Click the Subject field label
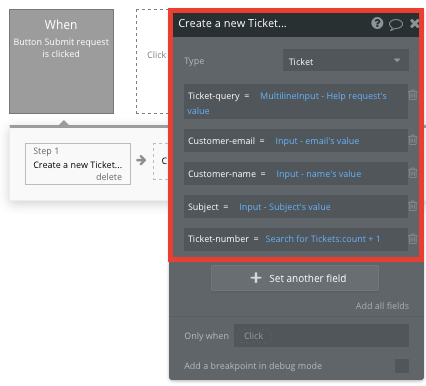Viewport: 426px width, 386px height. pyautogui.click(x=203, y=207)
